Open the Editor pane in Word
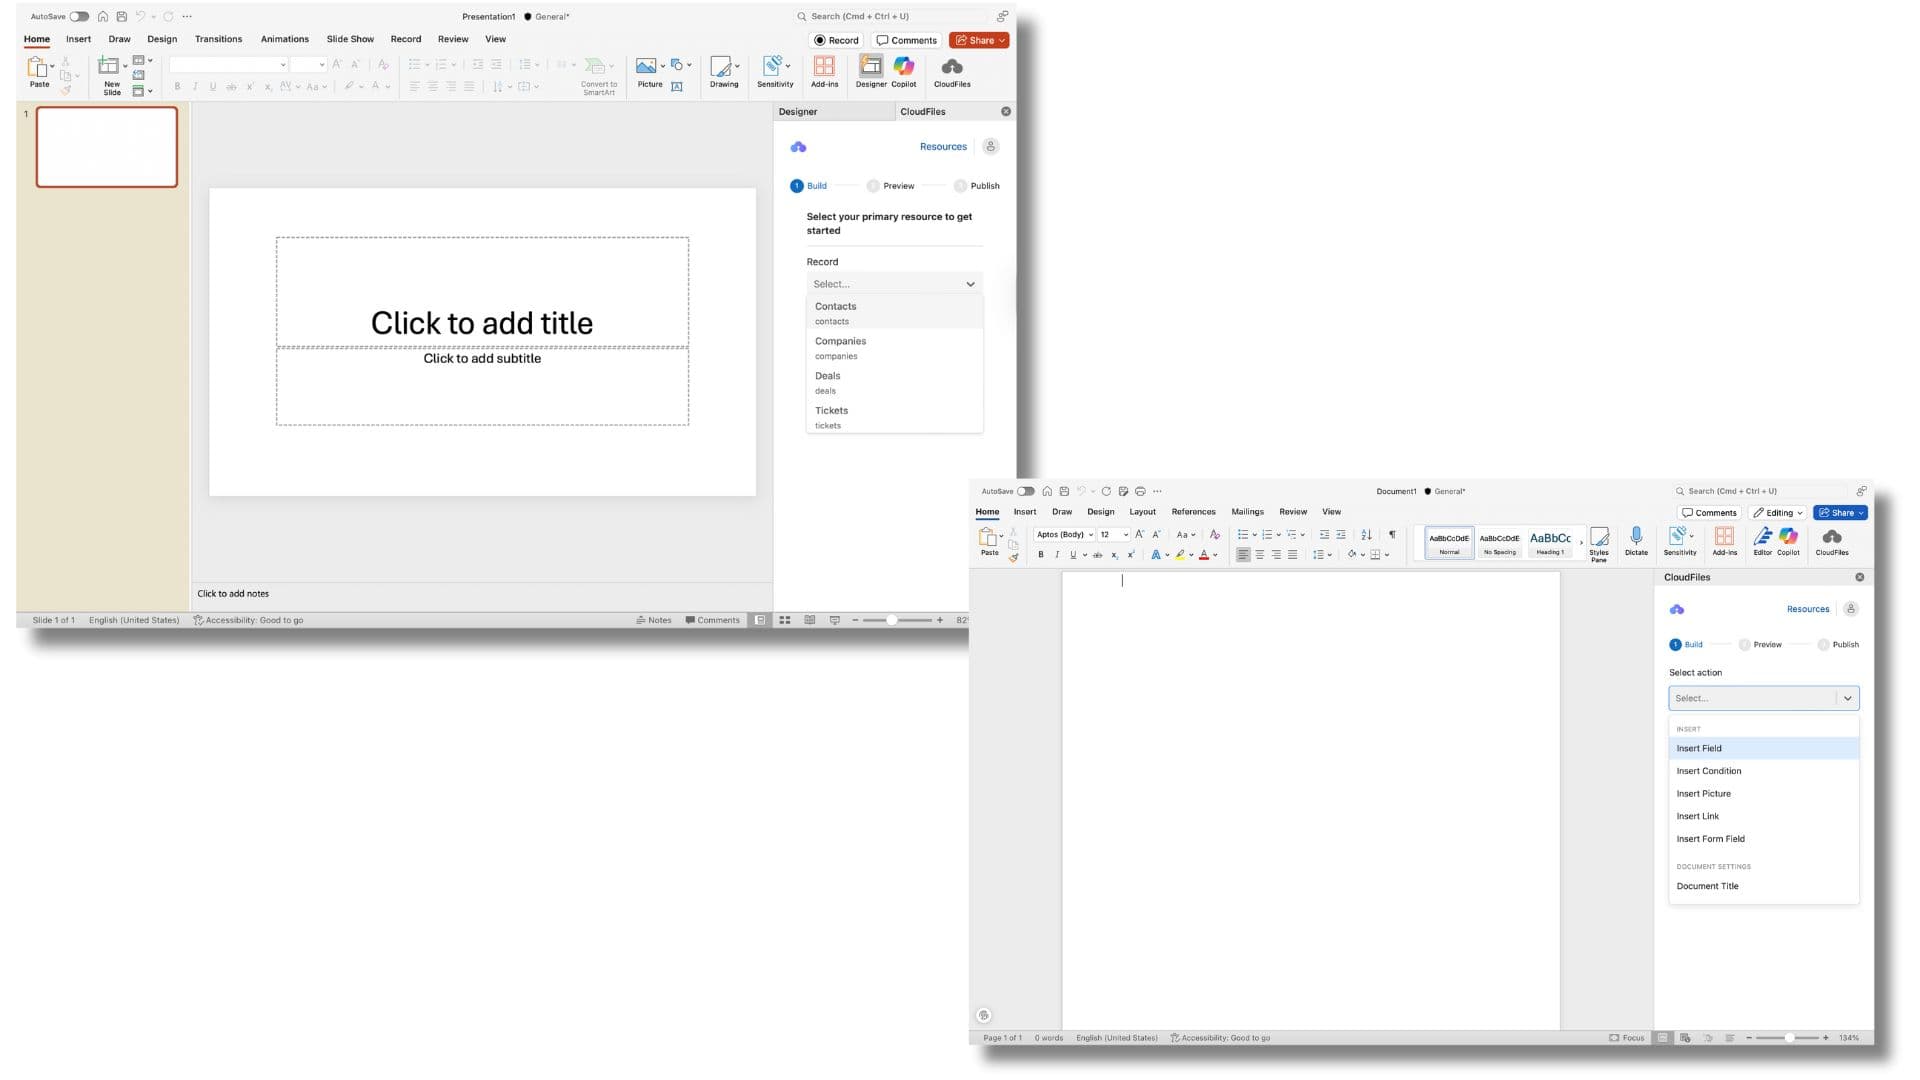 (x=1761, y=541)
